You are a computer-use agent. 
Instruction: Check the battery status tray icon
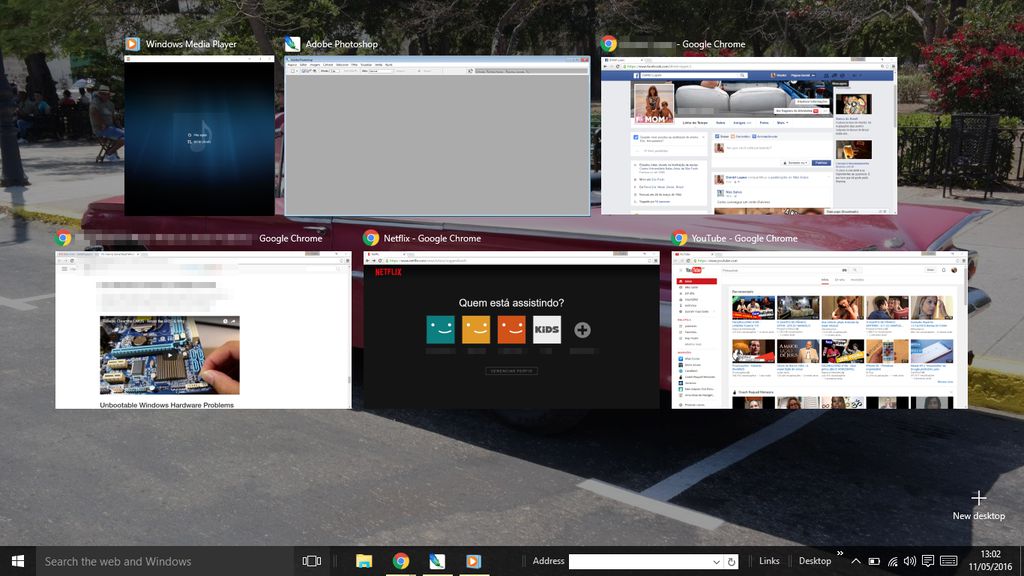click(x=874, y=561)
